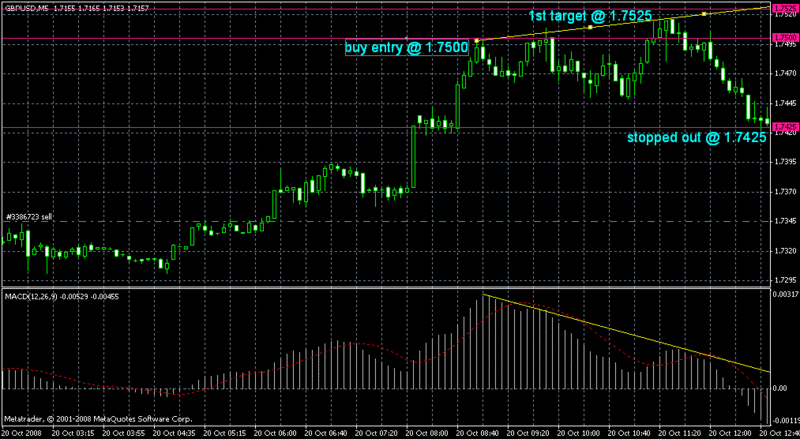
Task: Click the '20 Oct 08:40' time label
Action: click(478, 433)
